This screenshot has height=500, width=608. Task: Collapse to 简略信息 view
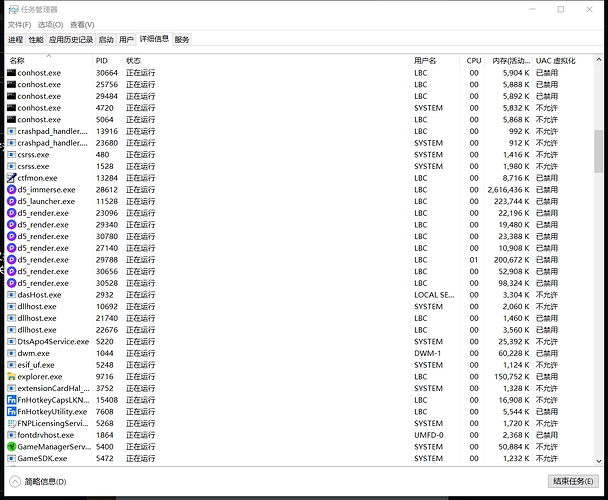38,482
